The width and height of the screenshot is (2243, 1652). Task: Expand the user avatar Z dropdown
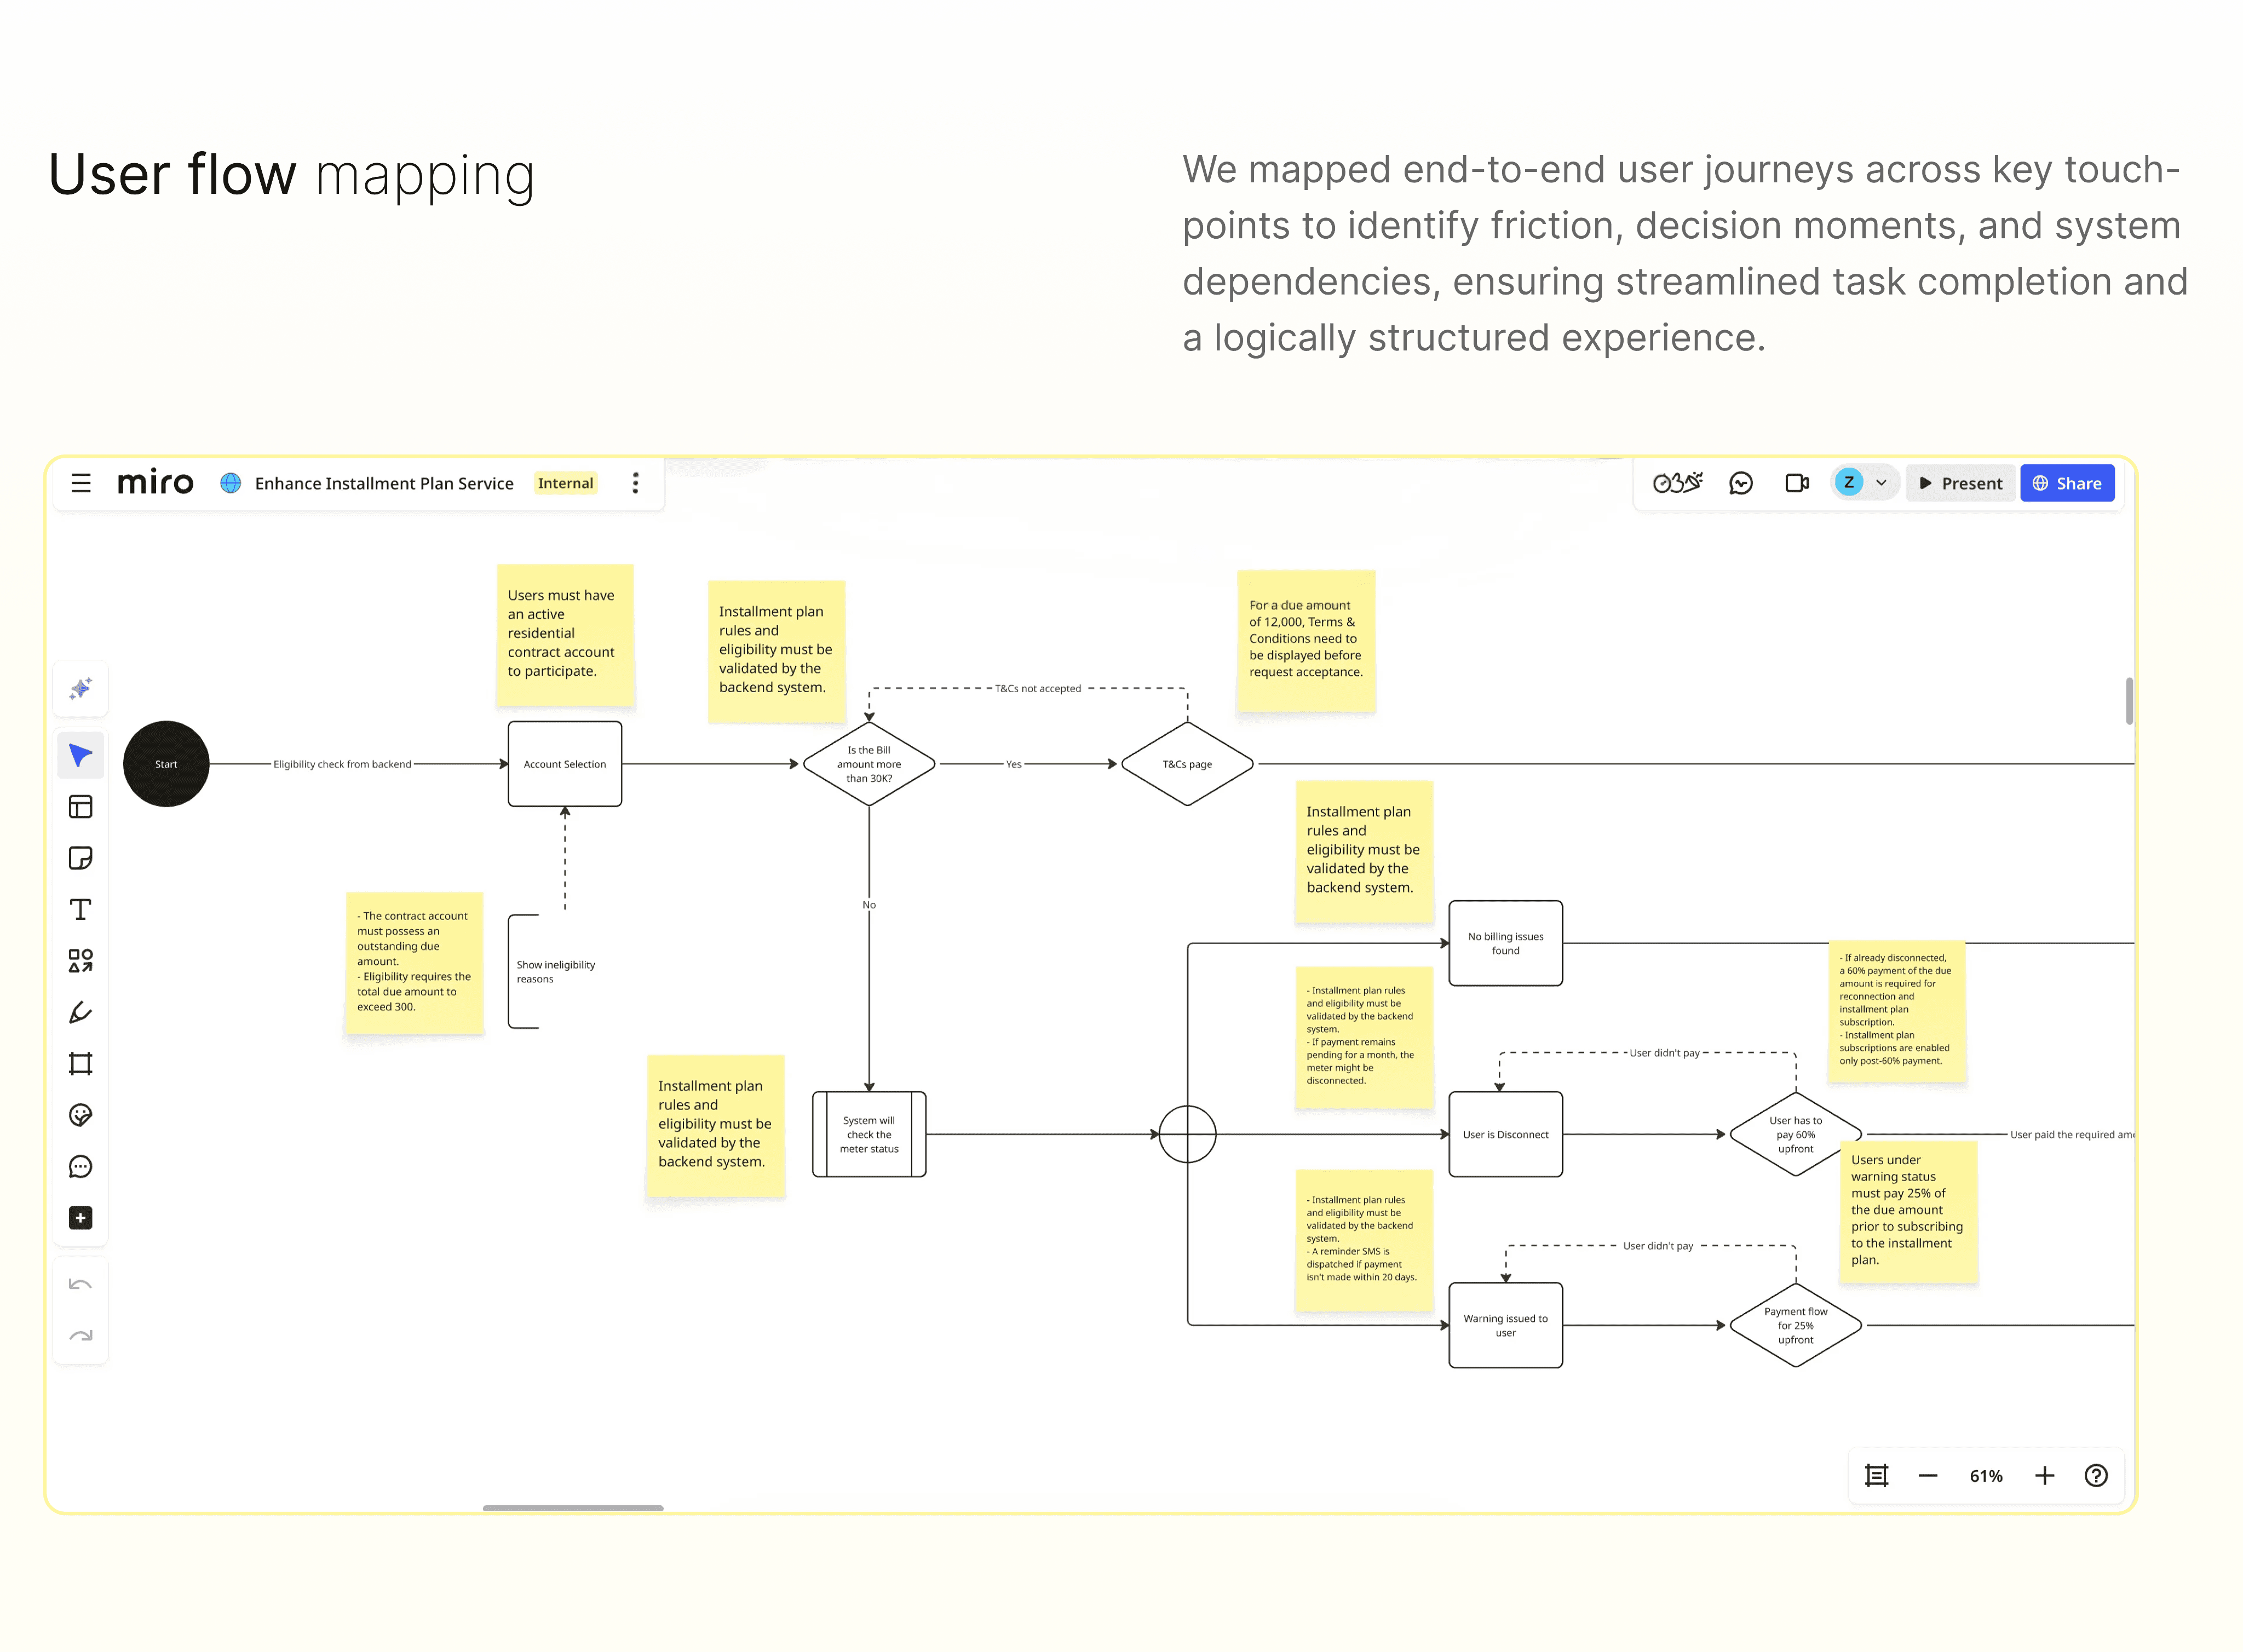(x=1880, y=483)
